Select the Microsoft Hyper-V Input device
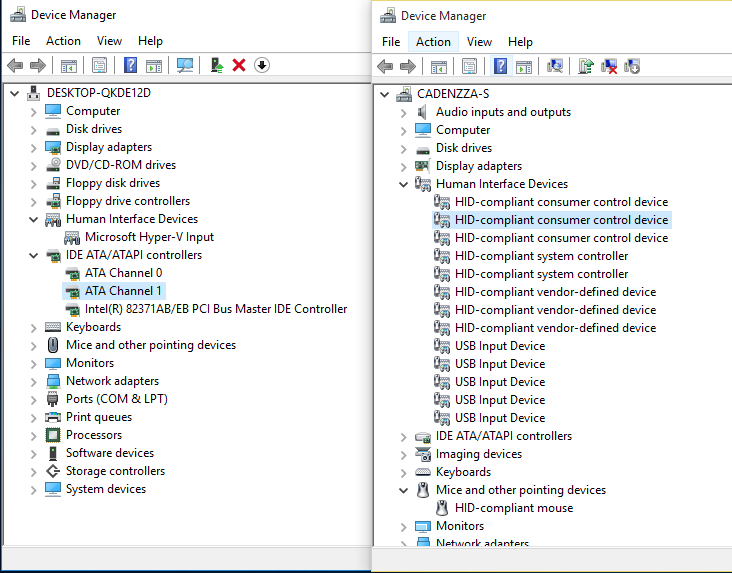Image resolution: width=732 pixels, height=573 pixels. coord(149,237)
